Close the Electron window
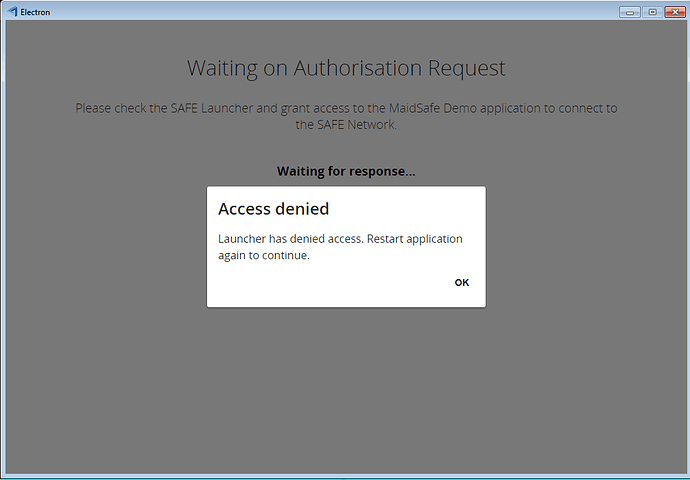This screenshot has width=690, height=480. 675,12
